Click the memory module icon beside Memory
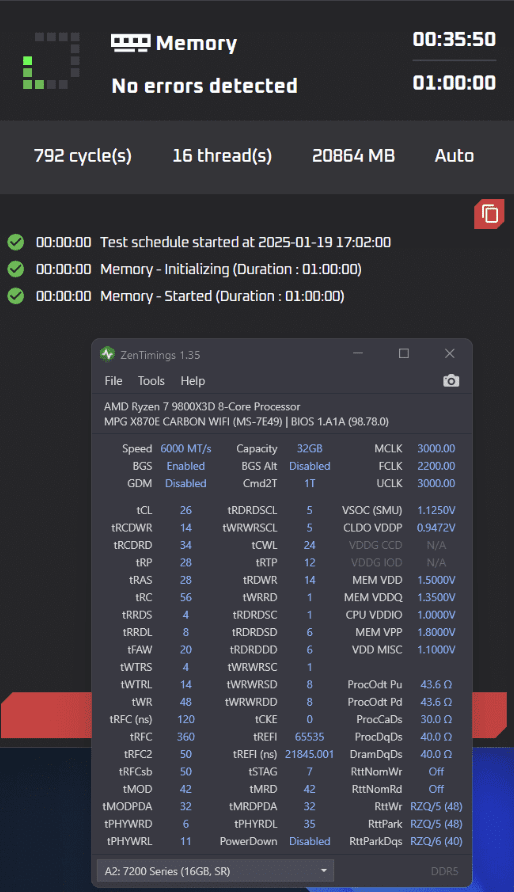Screen dimensions: 514x892 tap(130, 43)
